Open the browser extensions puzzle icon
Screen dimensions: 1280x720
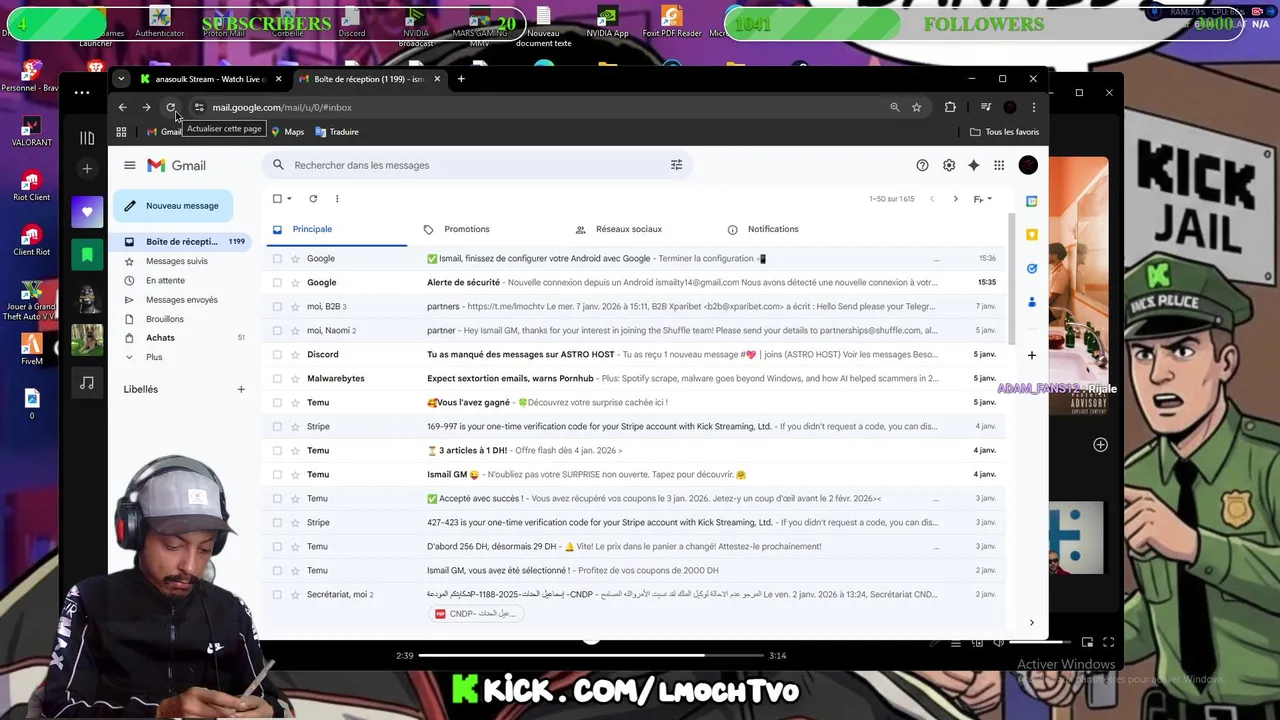tap(950, 107)
